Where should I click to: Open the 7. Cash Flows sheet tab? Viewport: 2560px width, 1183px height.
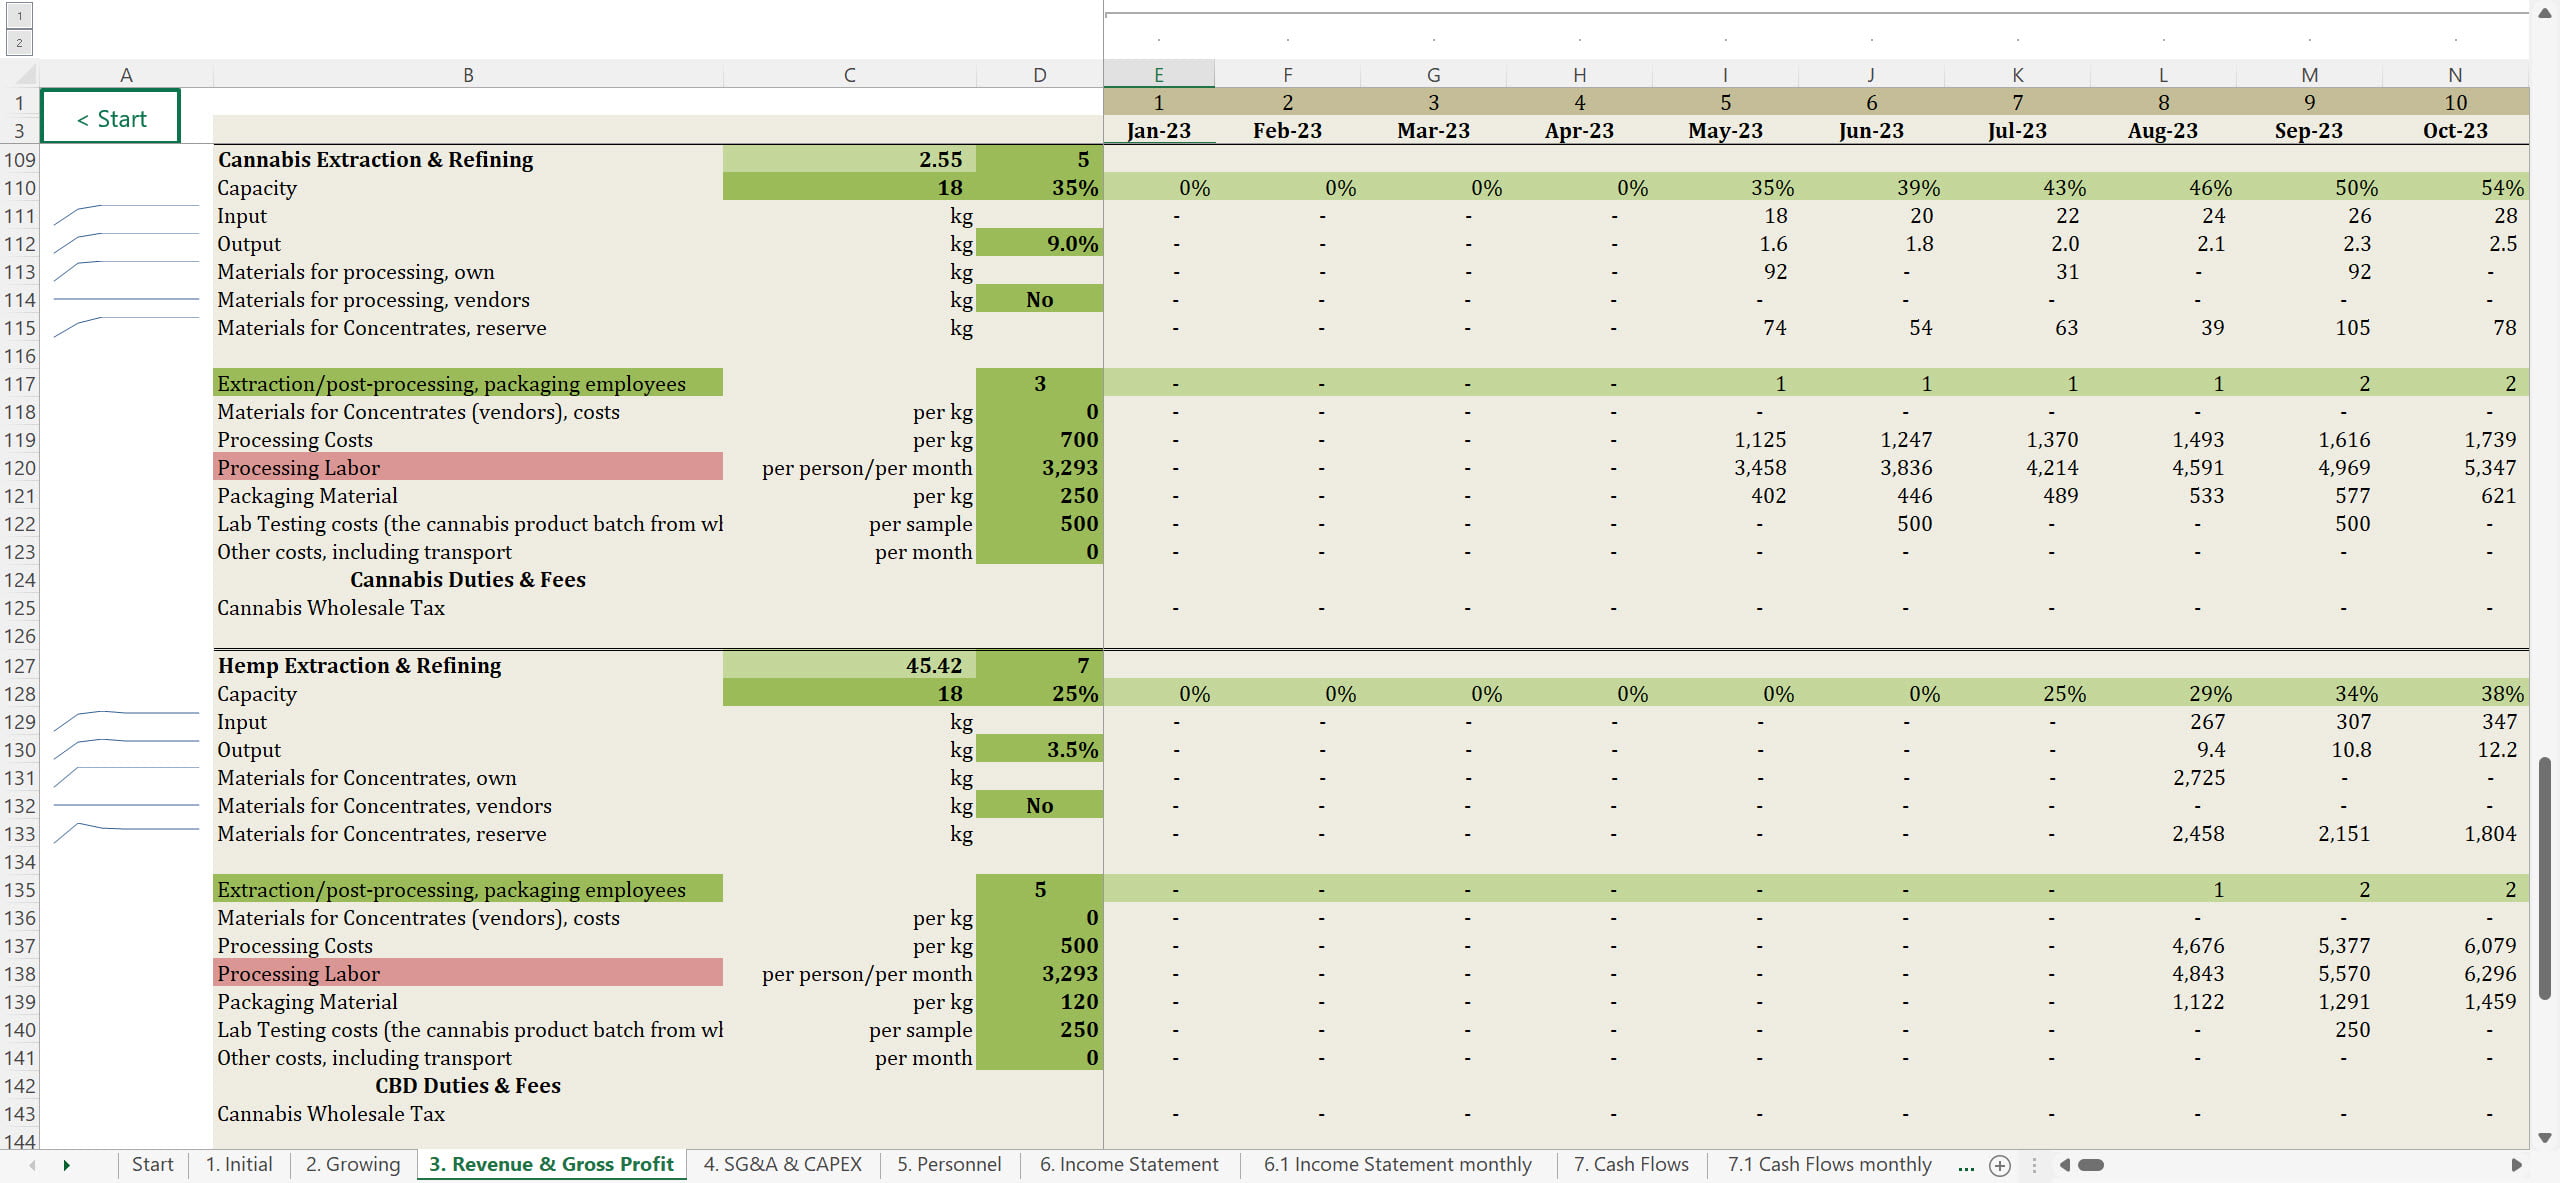(x=1630, y=1165)
